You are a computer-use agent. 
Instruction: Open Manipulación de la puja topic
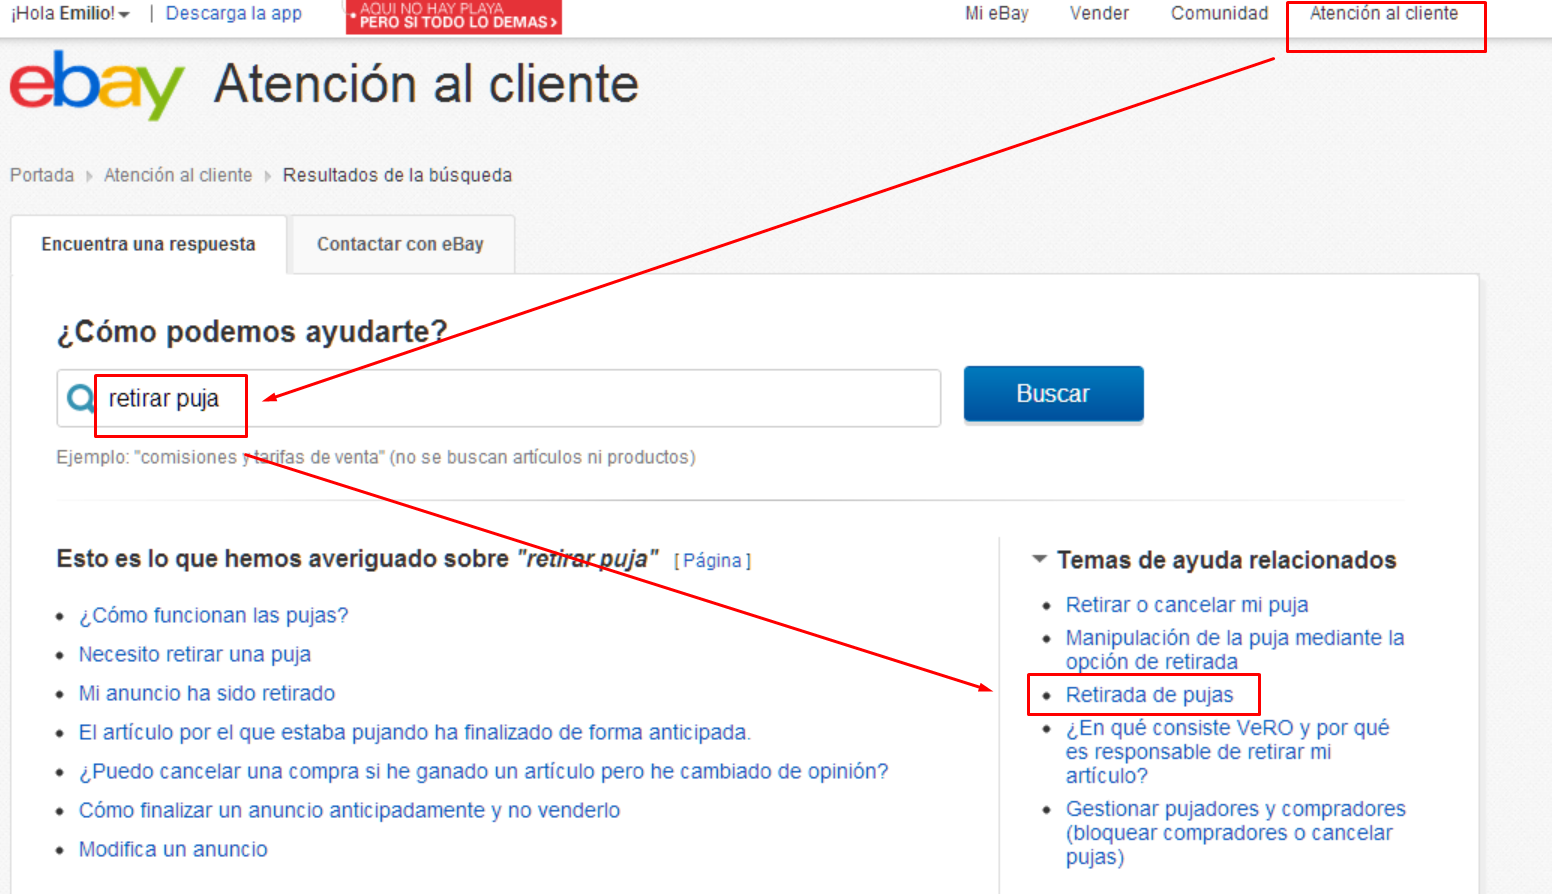point(1234,650)
